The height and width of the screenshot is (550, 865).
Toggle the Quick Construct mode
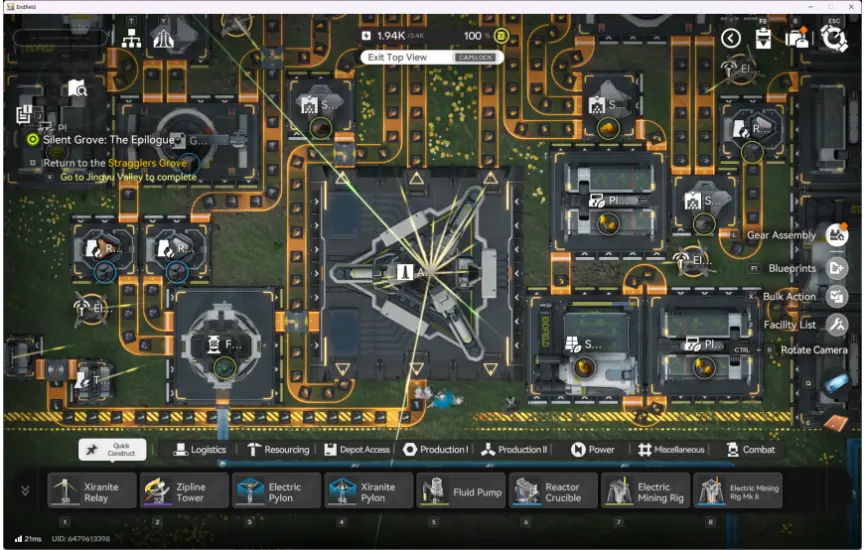(x=112, y=450)
